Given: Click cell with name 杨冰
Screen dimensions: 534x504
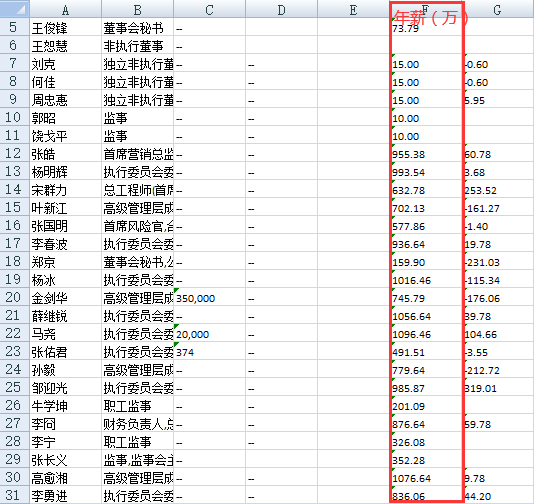Looking at the screenshot, I should [65, 279].
